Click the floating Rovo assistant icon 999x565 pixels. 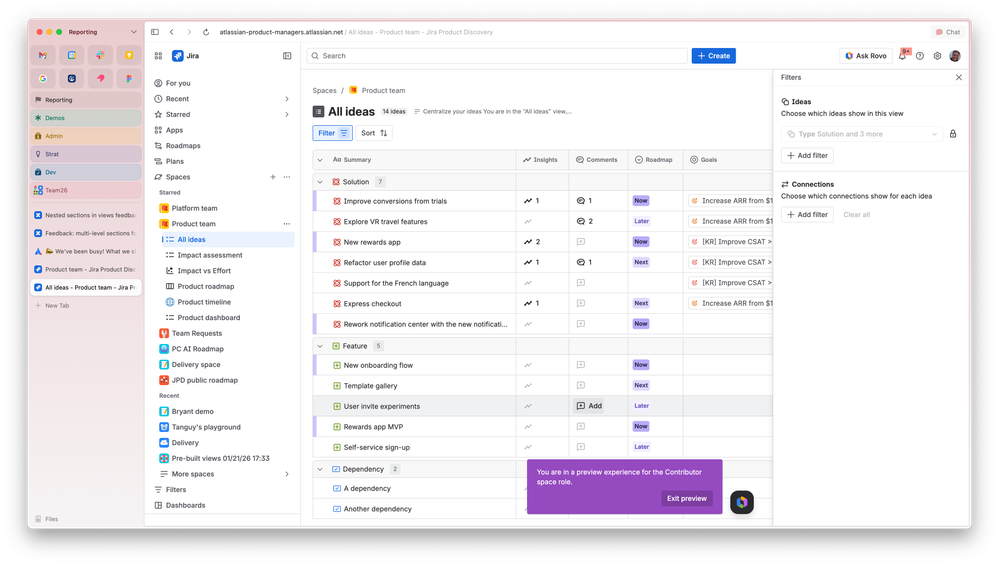(742, 502)
